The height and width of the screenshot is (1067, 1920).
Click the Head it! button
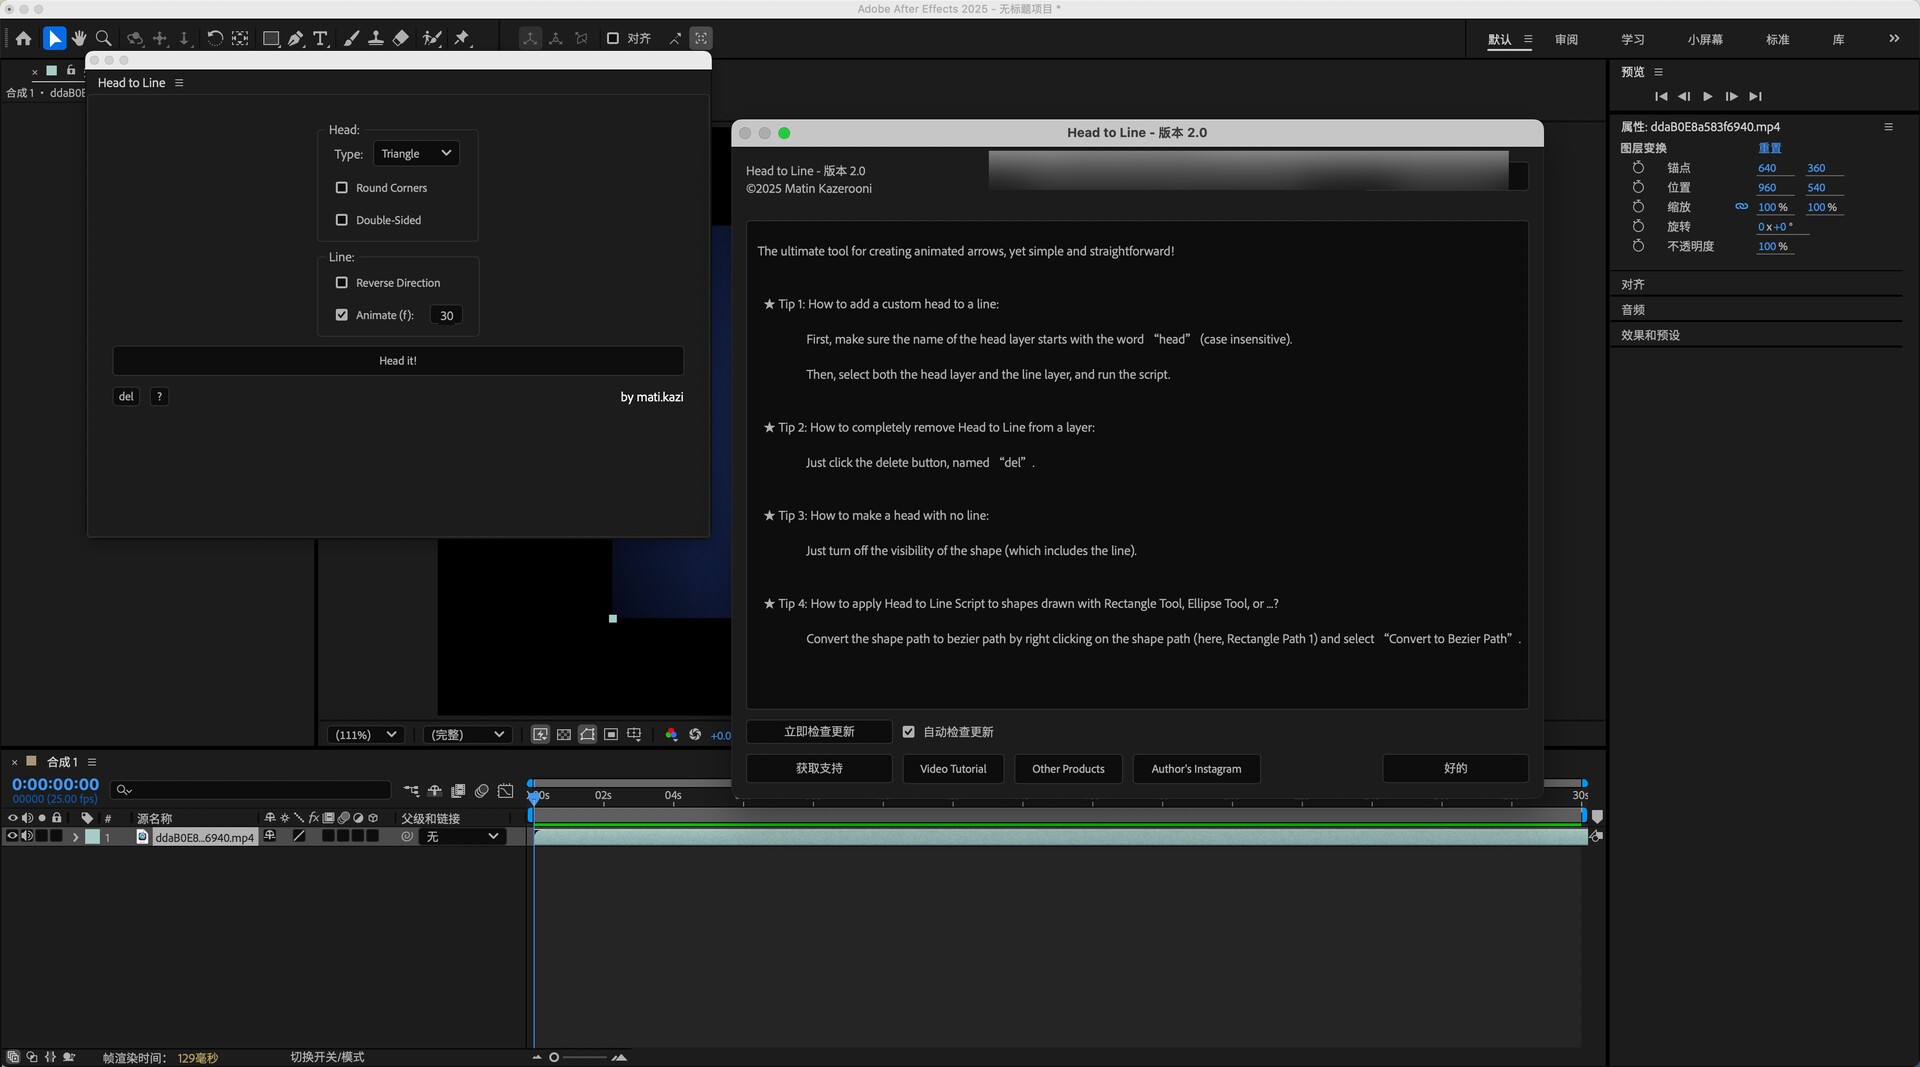coord(398,361)
